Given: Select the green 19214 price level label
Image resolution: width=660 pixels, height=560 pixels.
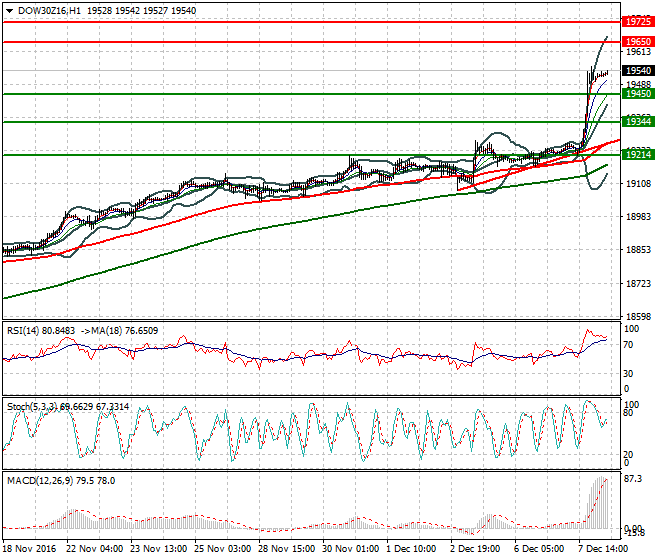Looking at the screenshot, I should (x=638, y=155).
